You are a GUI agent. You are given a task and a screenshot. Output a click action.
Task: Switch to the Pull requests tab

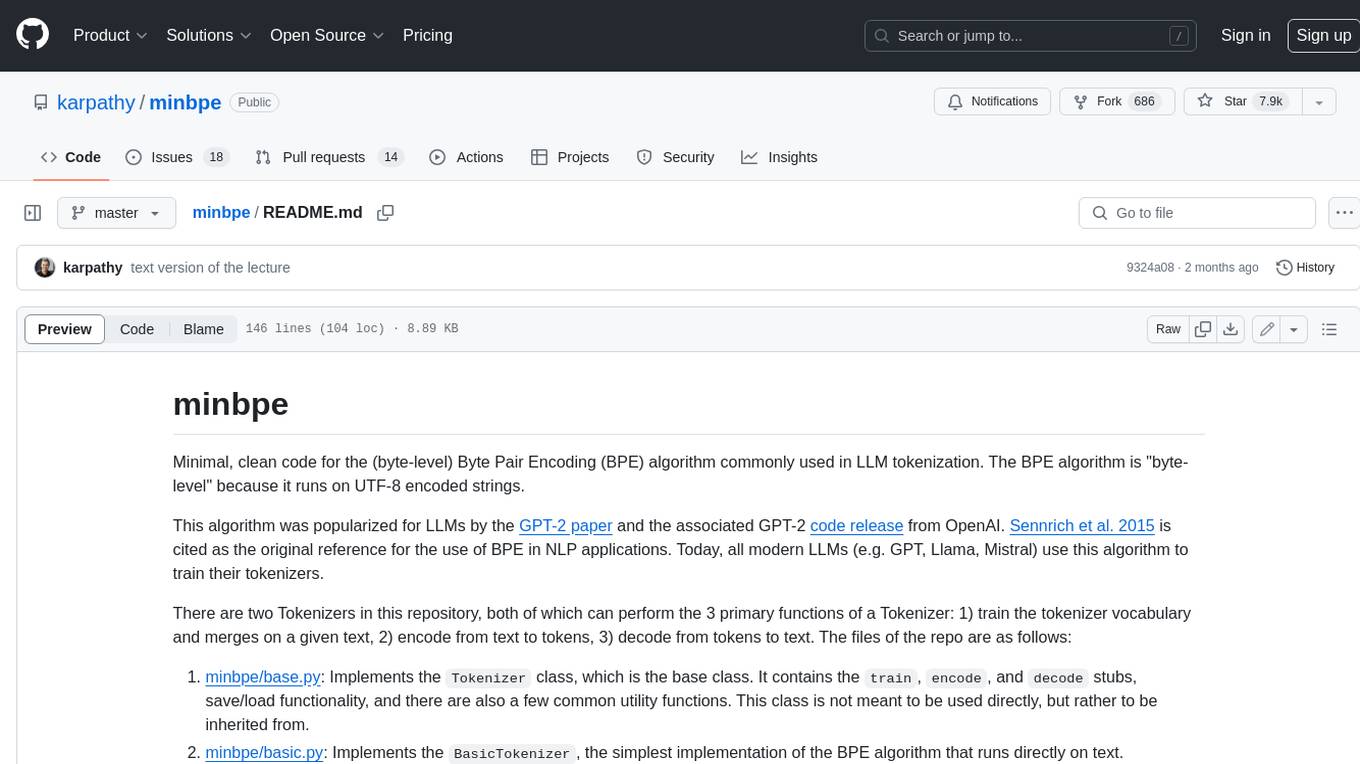[328, 157]
